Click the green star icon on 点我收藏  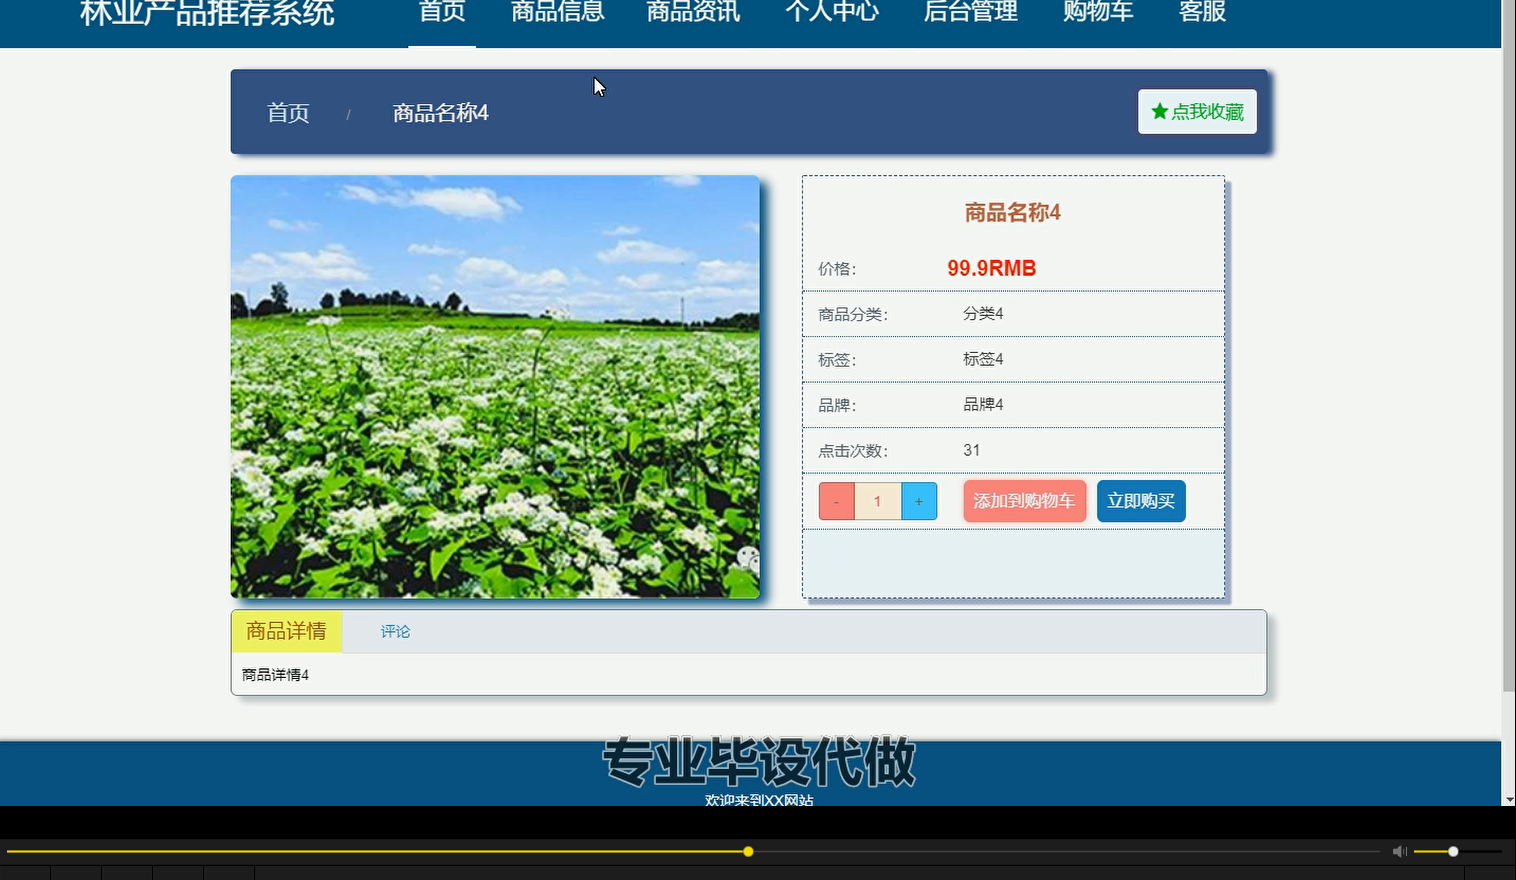[1160, 111]
